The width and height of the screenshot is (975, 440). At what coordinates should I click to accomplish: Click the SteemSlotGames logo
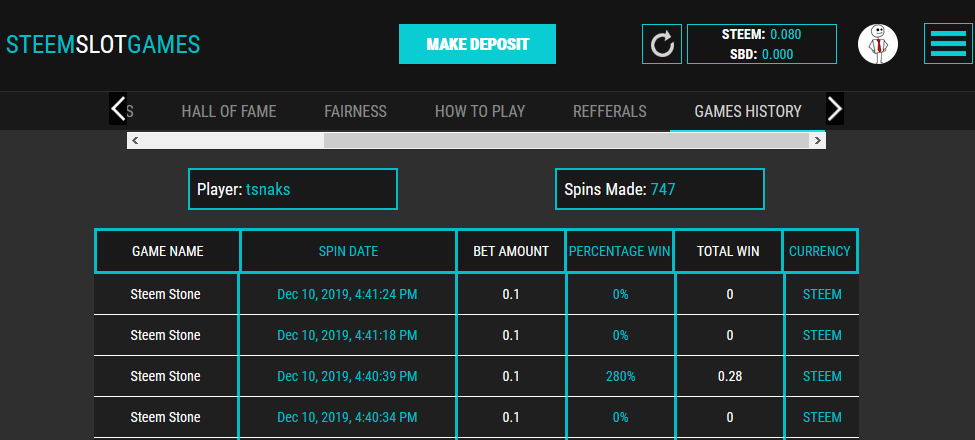103,45
